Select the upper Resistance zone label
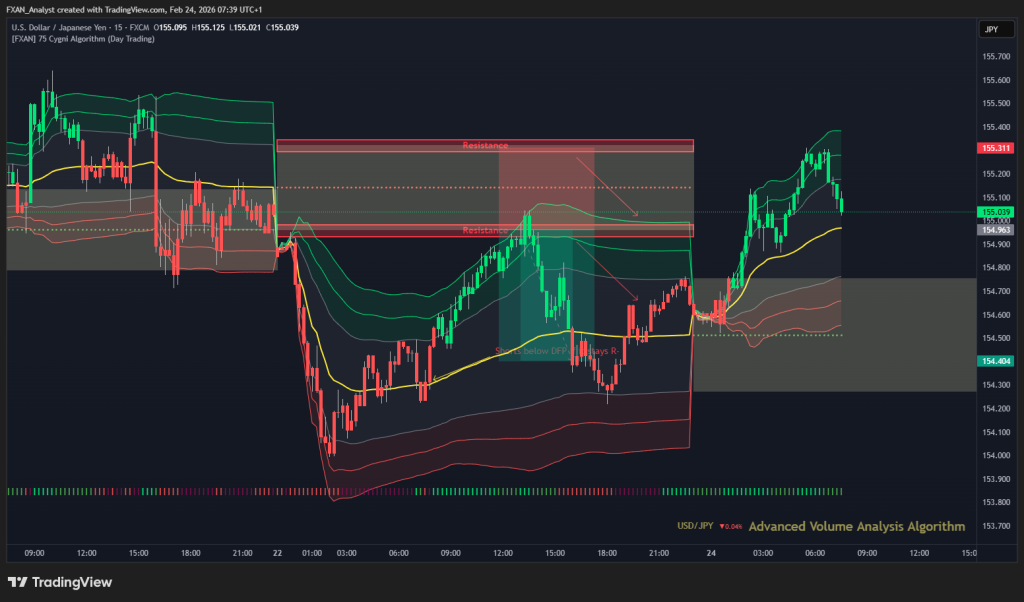The width and height of the screenshot is (1024, 602). [x=485, y=146]
